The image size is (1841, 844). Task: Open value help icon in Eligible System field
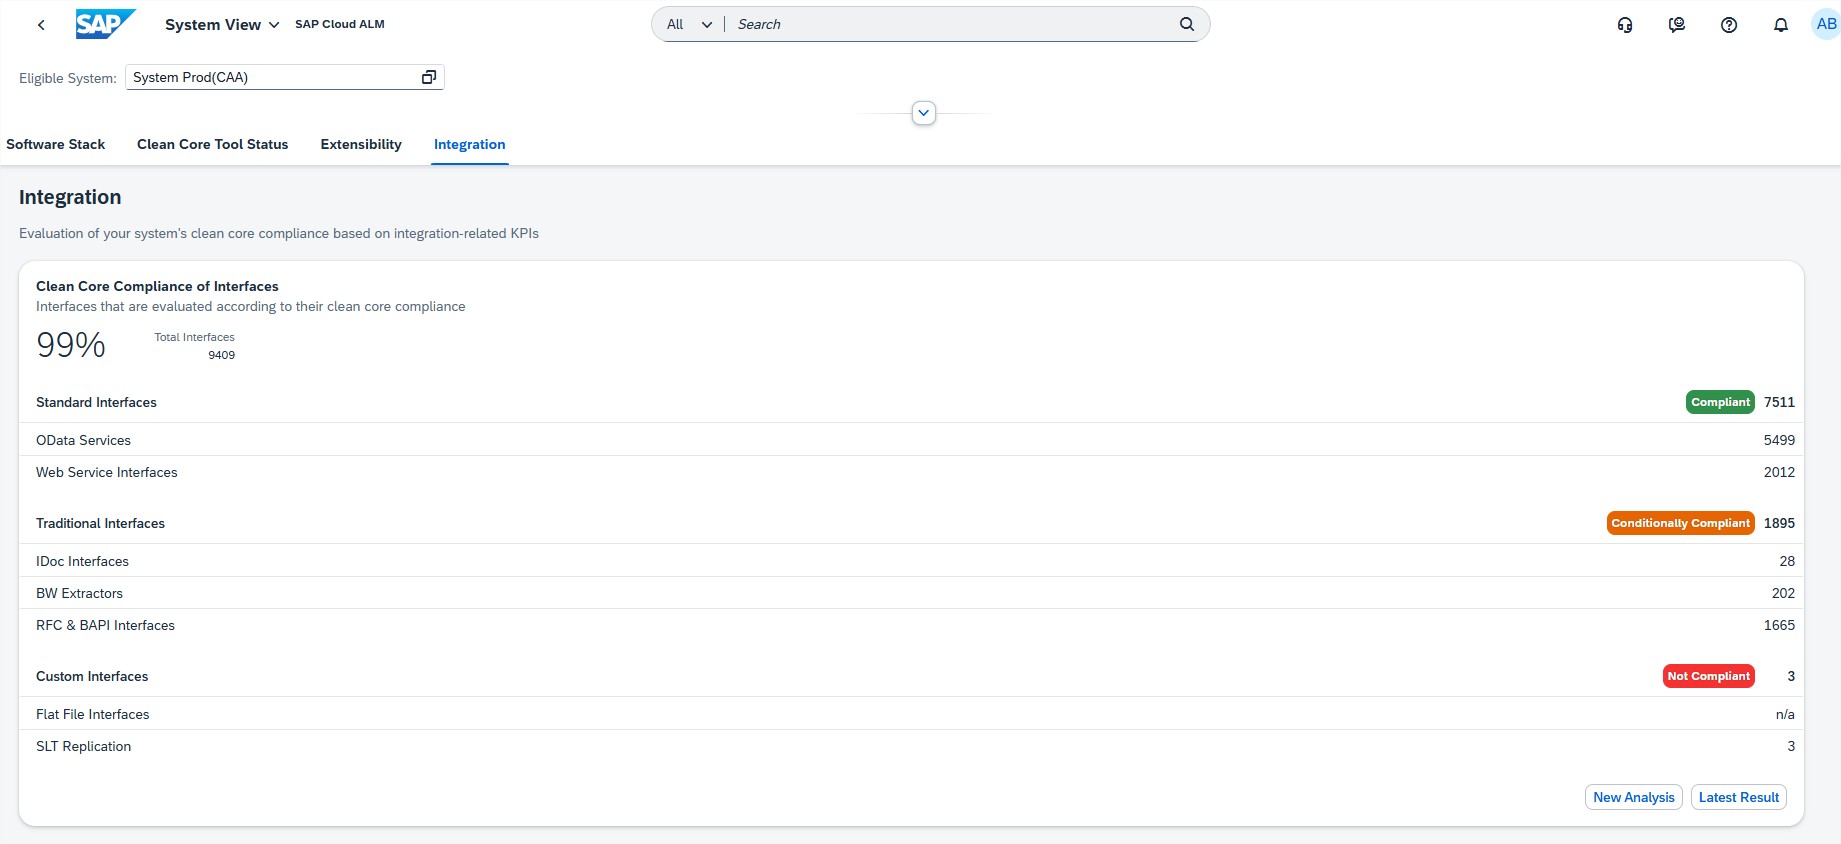coord(429,77)
